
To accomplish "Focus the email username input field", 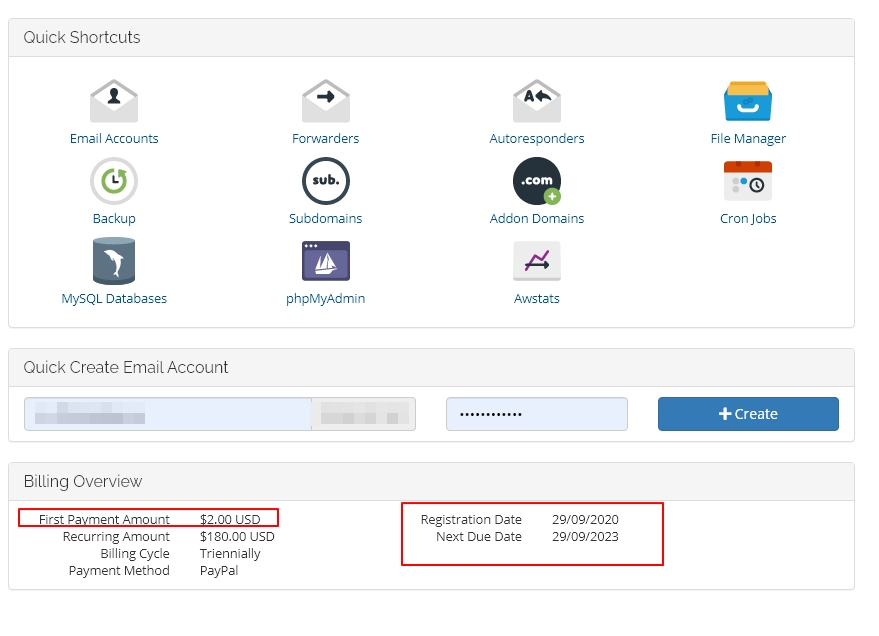I will click(x=167, y=414).
